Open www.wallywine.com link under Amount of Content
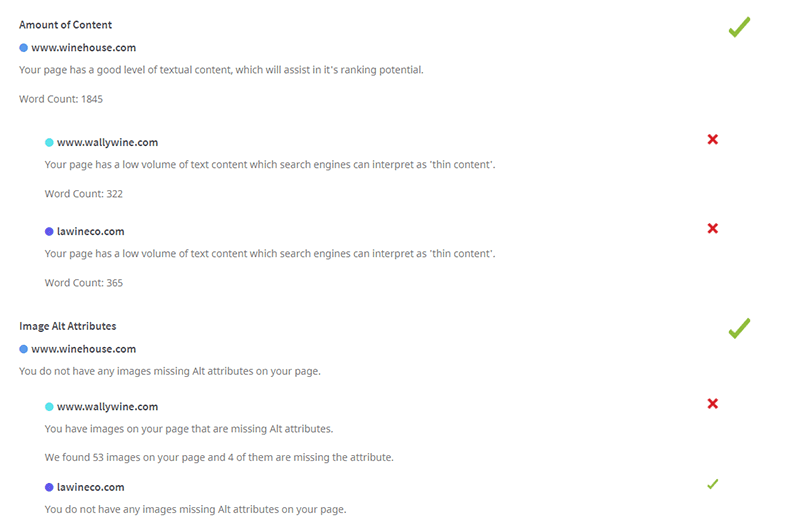 coord(107,143)
